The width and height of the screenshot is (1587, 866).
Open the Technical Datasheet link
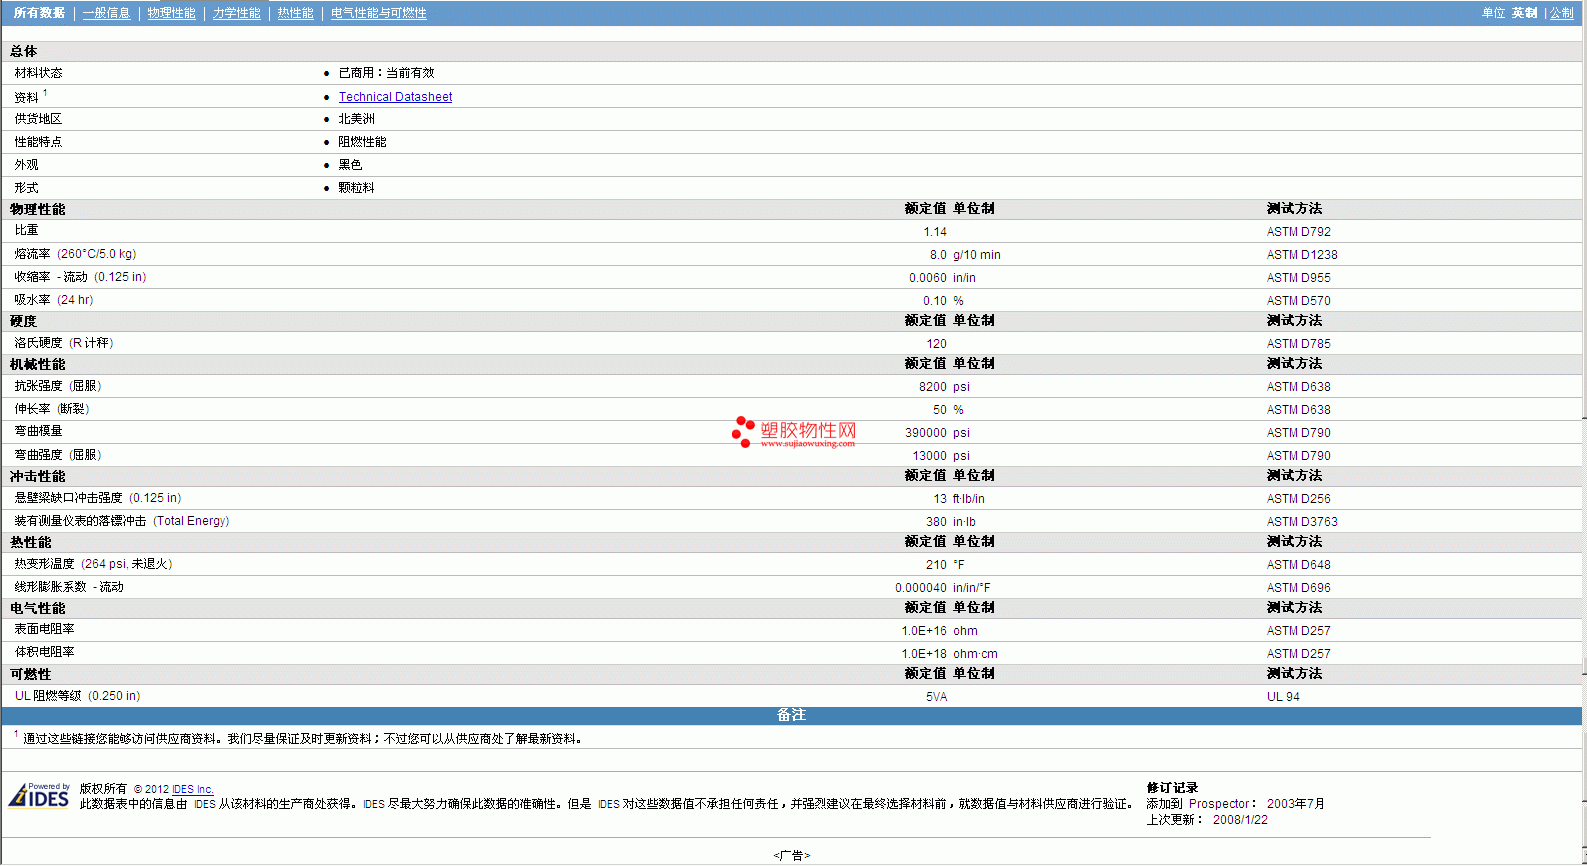[395, 97]
